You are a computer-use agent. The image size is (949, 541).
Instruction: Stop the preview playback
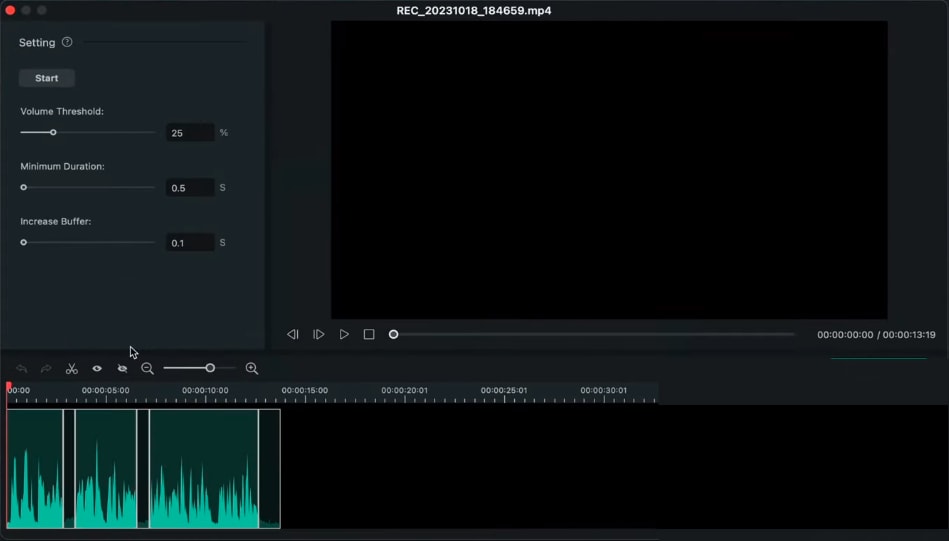(369, 335)
